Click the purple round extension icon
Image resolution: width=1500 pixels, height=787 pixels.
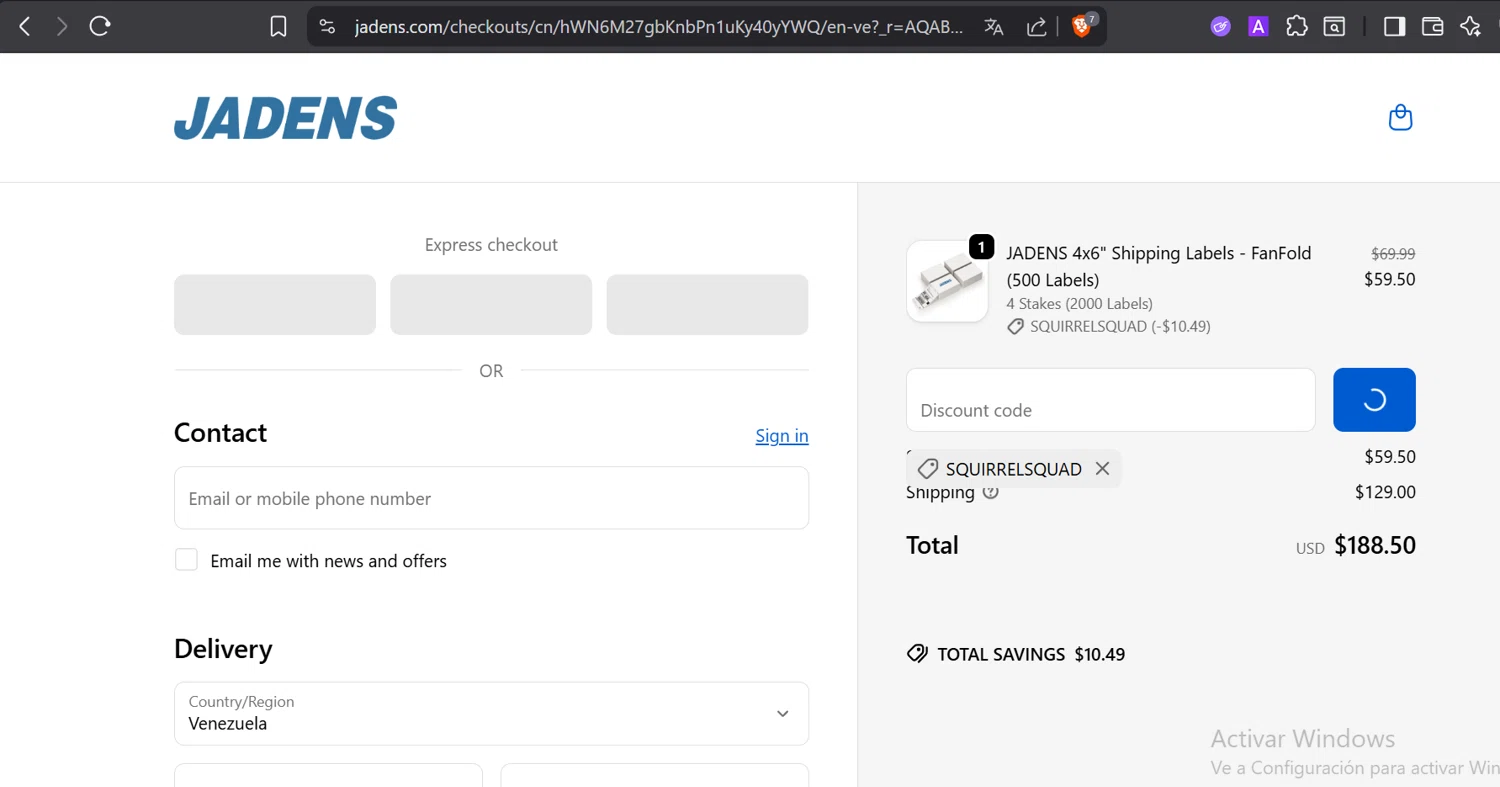tap(1220, 27)
